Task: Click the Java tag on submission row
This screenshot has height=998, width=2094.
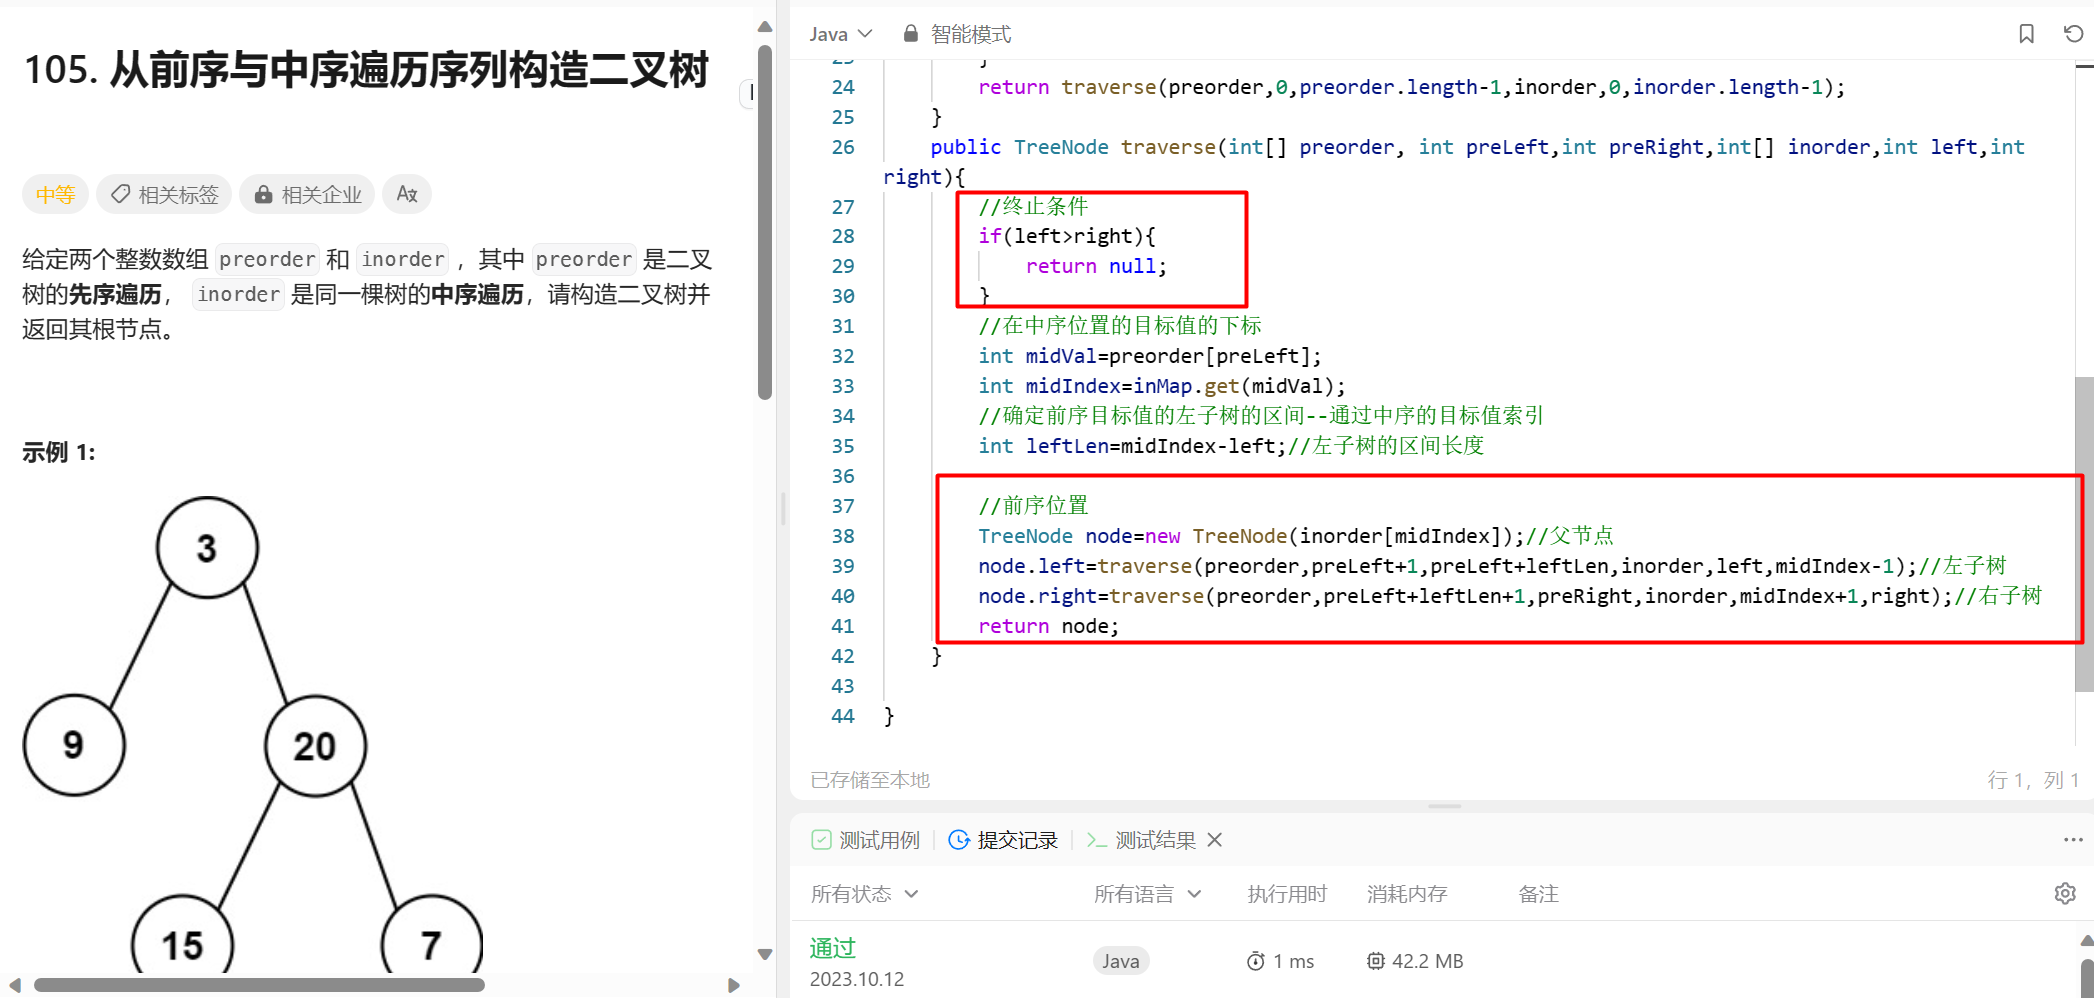Action: click(x=1121, y=961)
